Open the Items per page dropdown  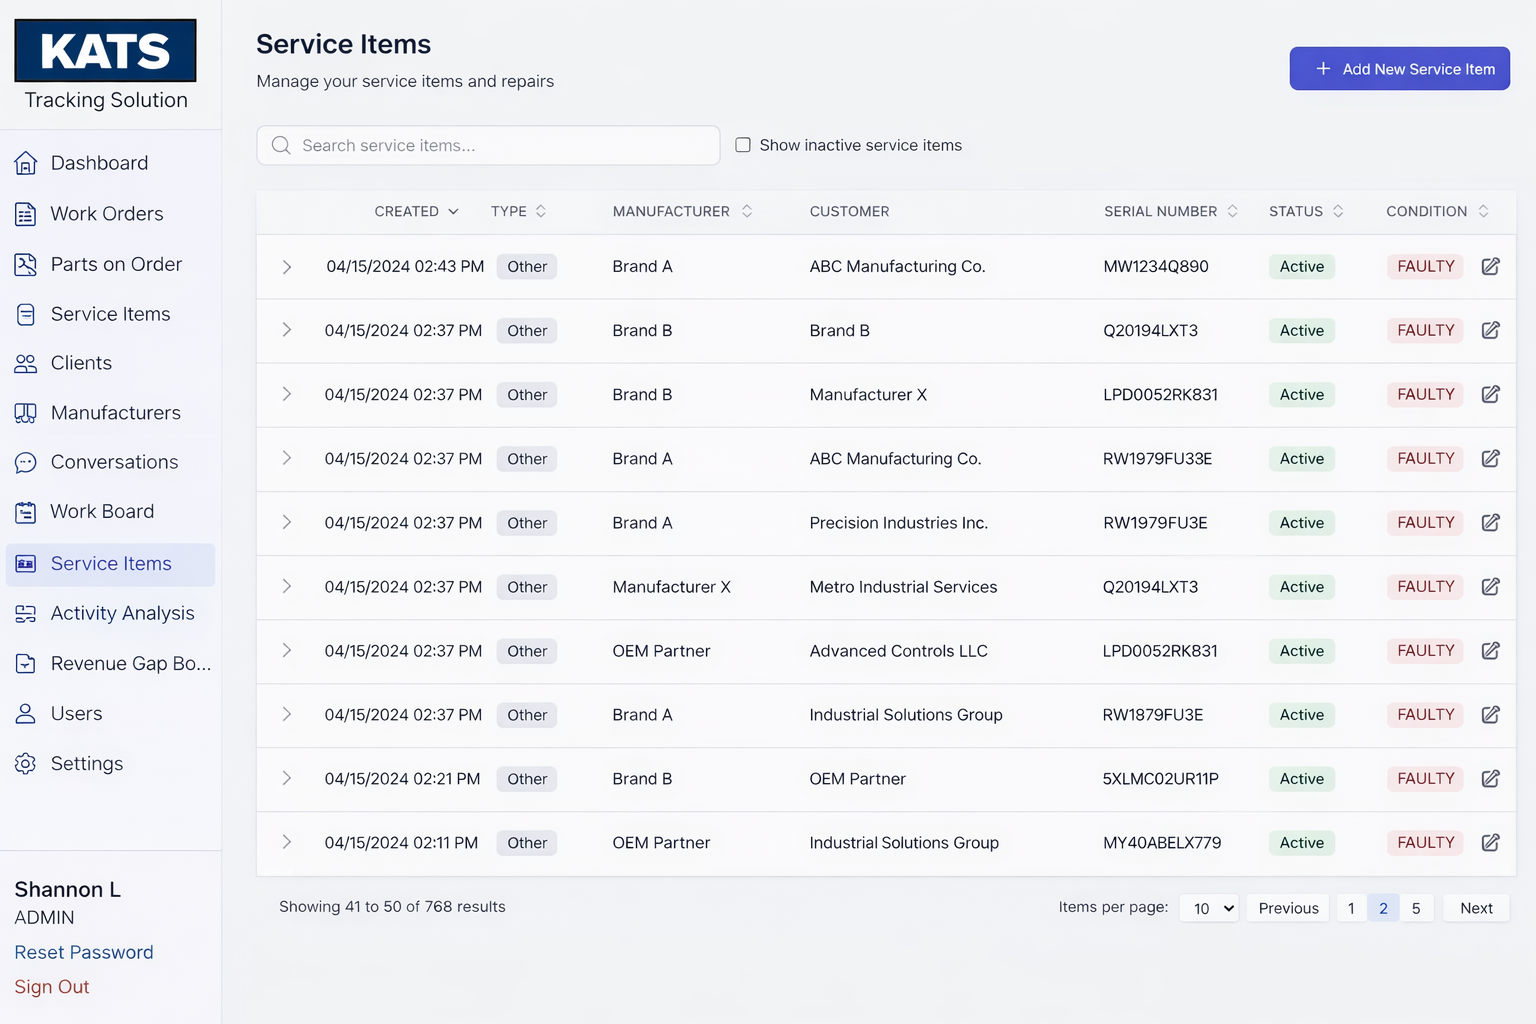point(1208,907)
